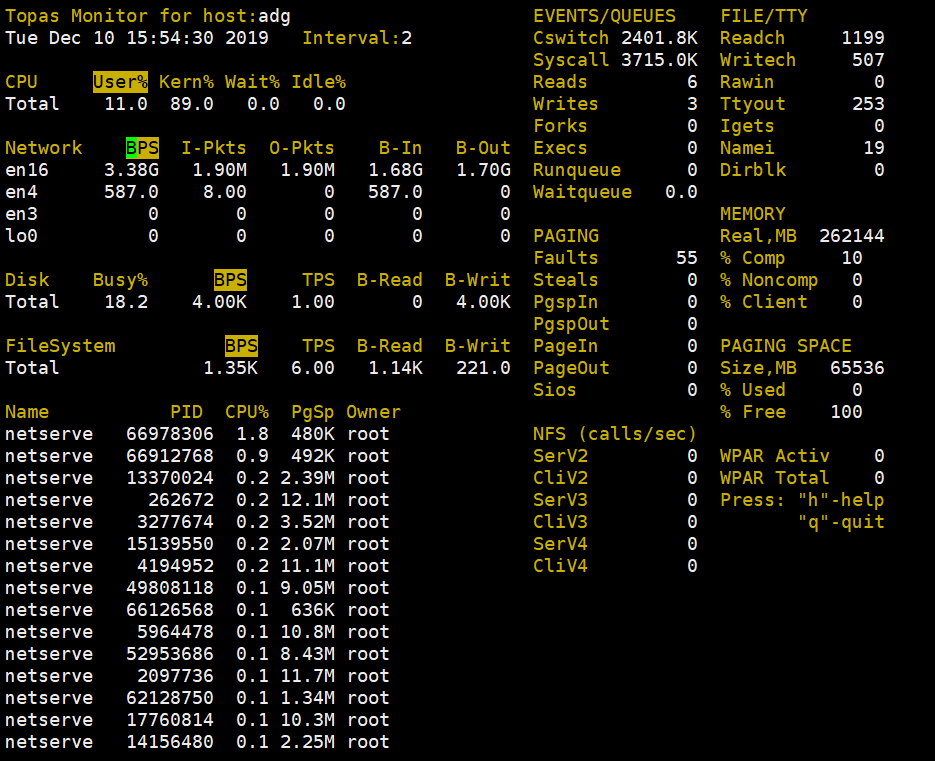The width and height of the screenshot is (935, 761).
Task: Select the highlighted Network BPS header
Action: click(143, 148)
